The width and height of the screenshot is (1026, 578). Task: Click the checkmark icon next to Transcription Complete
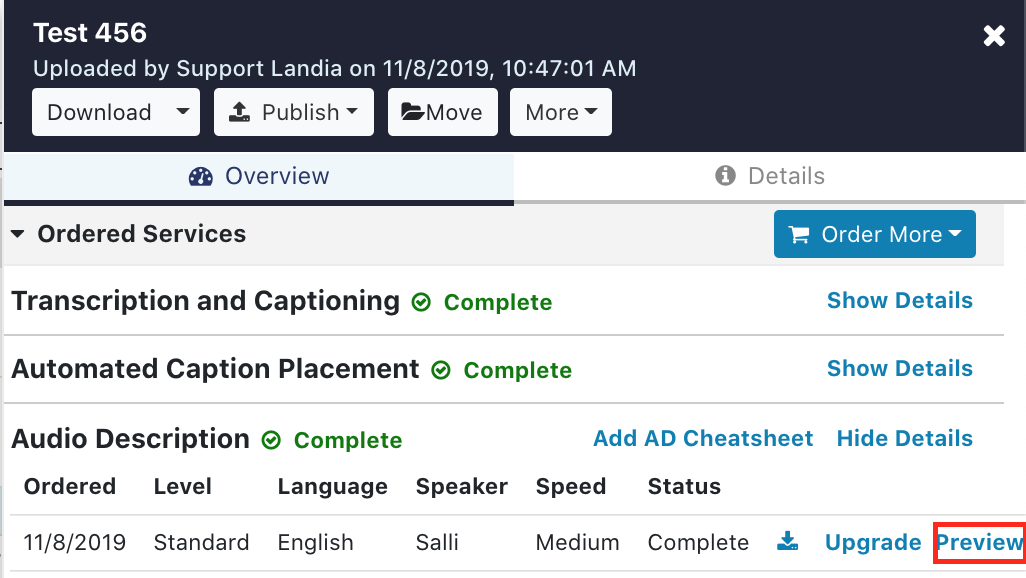(x=421, y=302)
